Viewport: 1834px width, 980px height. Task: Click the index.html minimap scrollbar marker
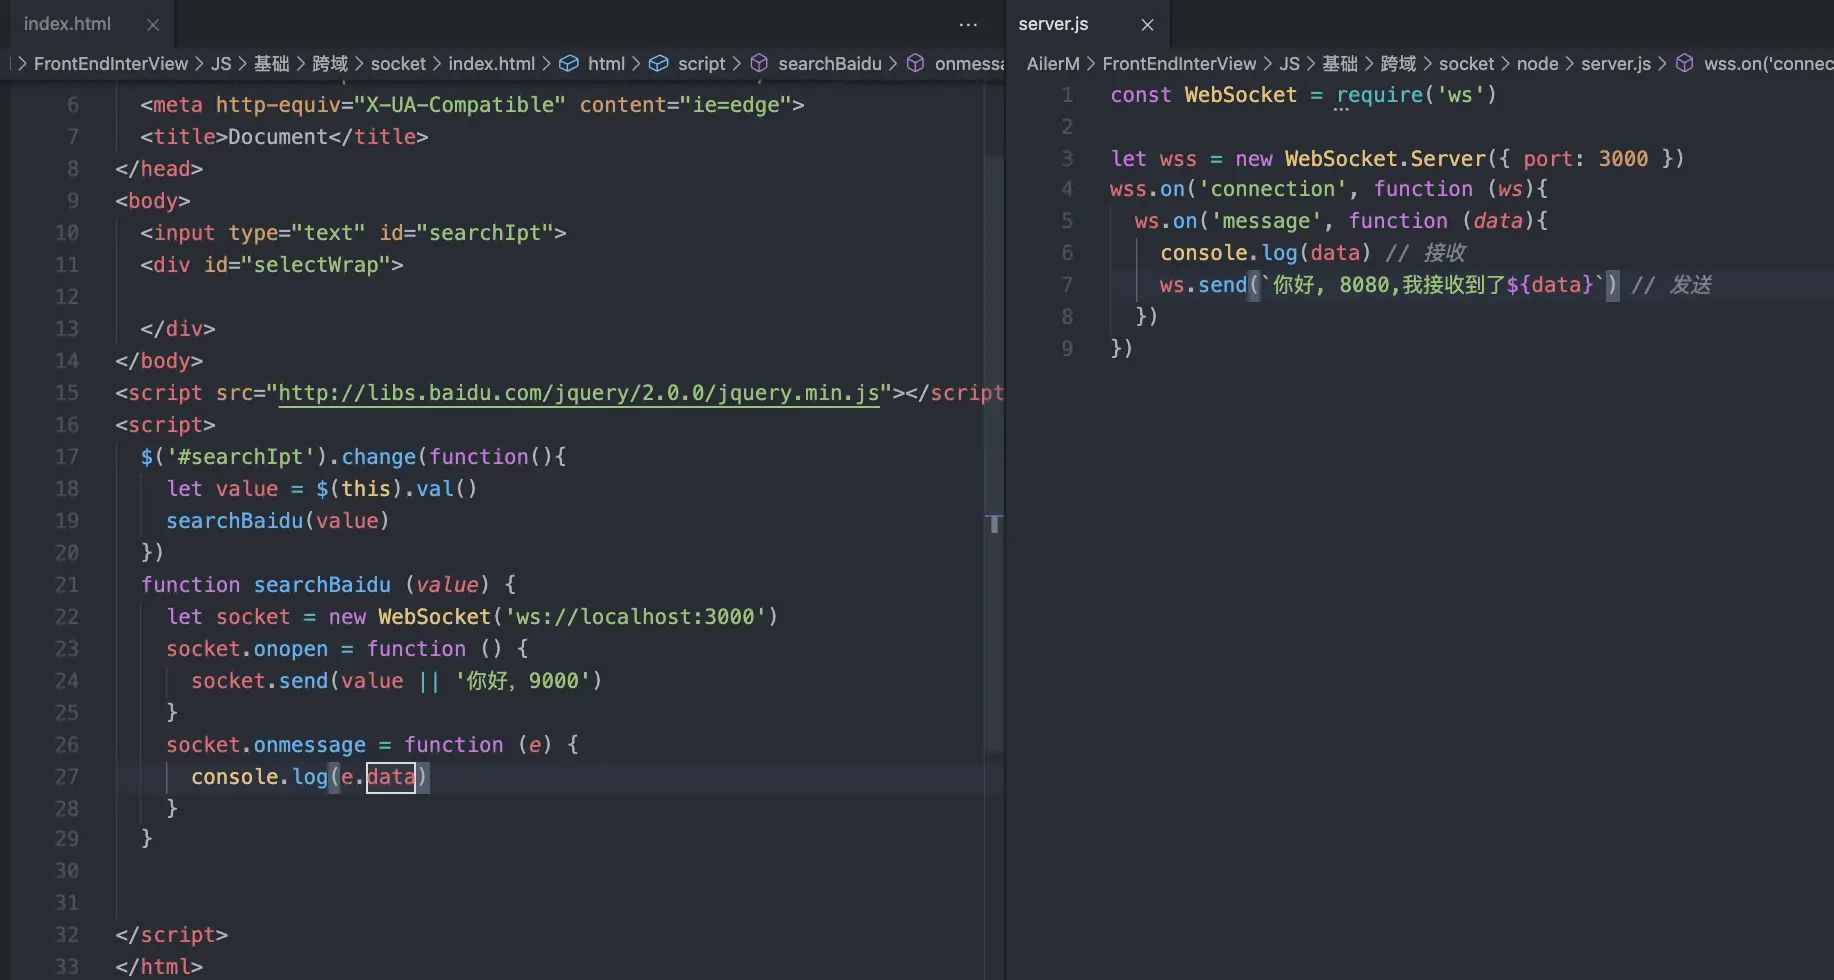pyautogui.click(x=994, y=524)
